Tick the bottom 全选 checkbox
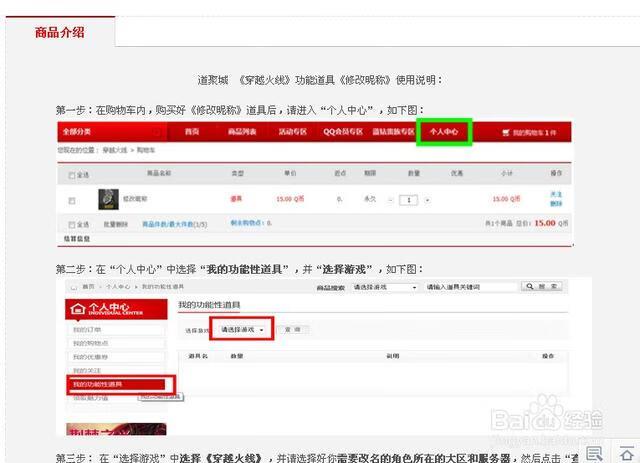 71,224
